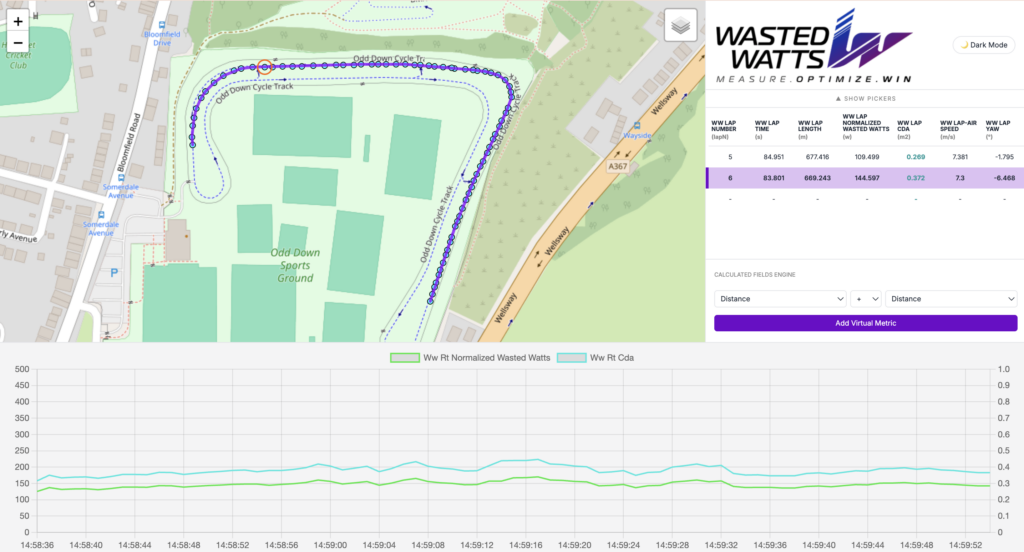This screenshot has height=552, width=1024.
Task: Click yaw value -6.468
Action: (1004, 178)
